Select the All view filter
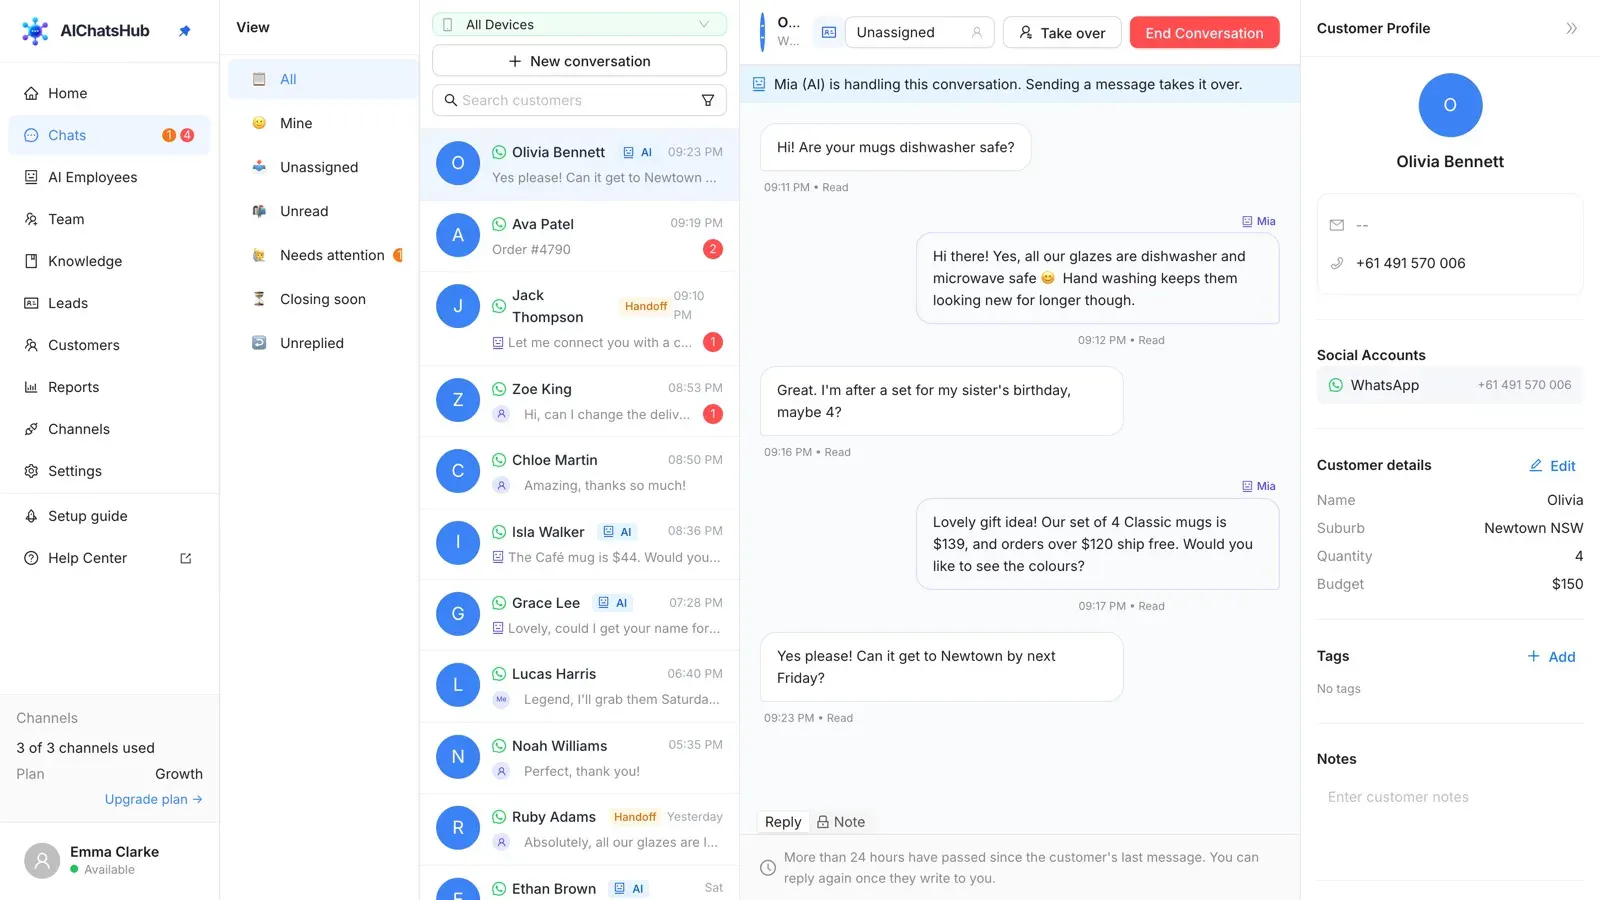1600x900 pixels. tap(323, 79)
